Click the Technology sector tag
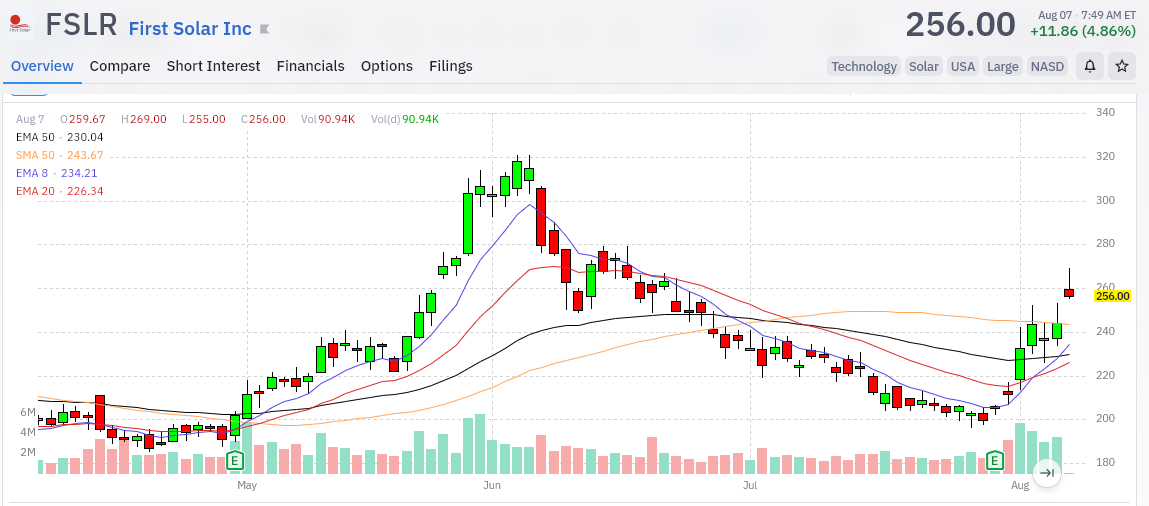The image size is (1149, 506). coord(864,67)
